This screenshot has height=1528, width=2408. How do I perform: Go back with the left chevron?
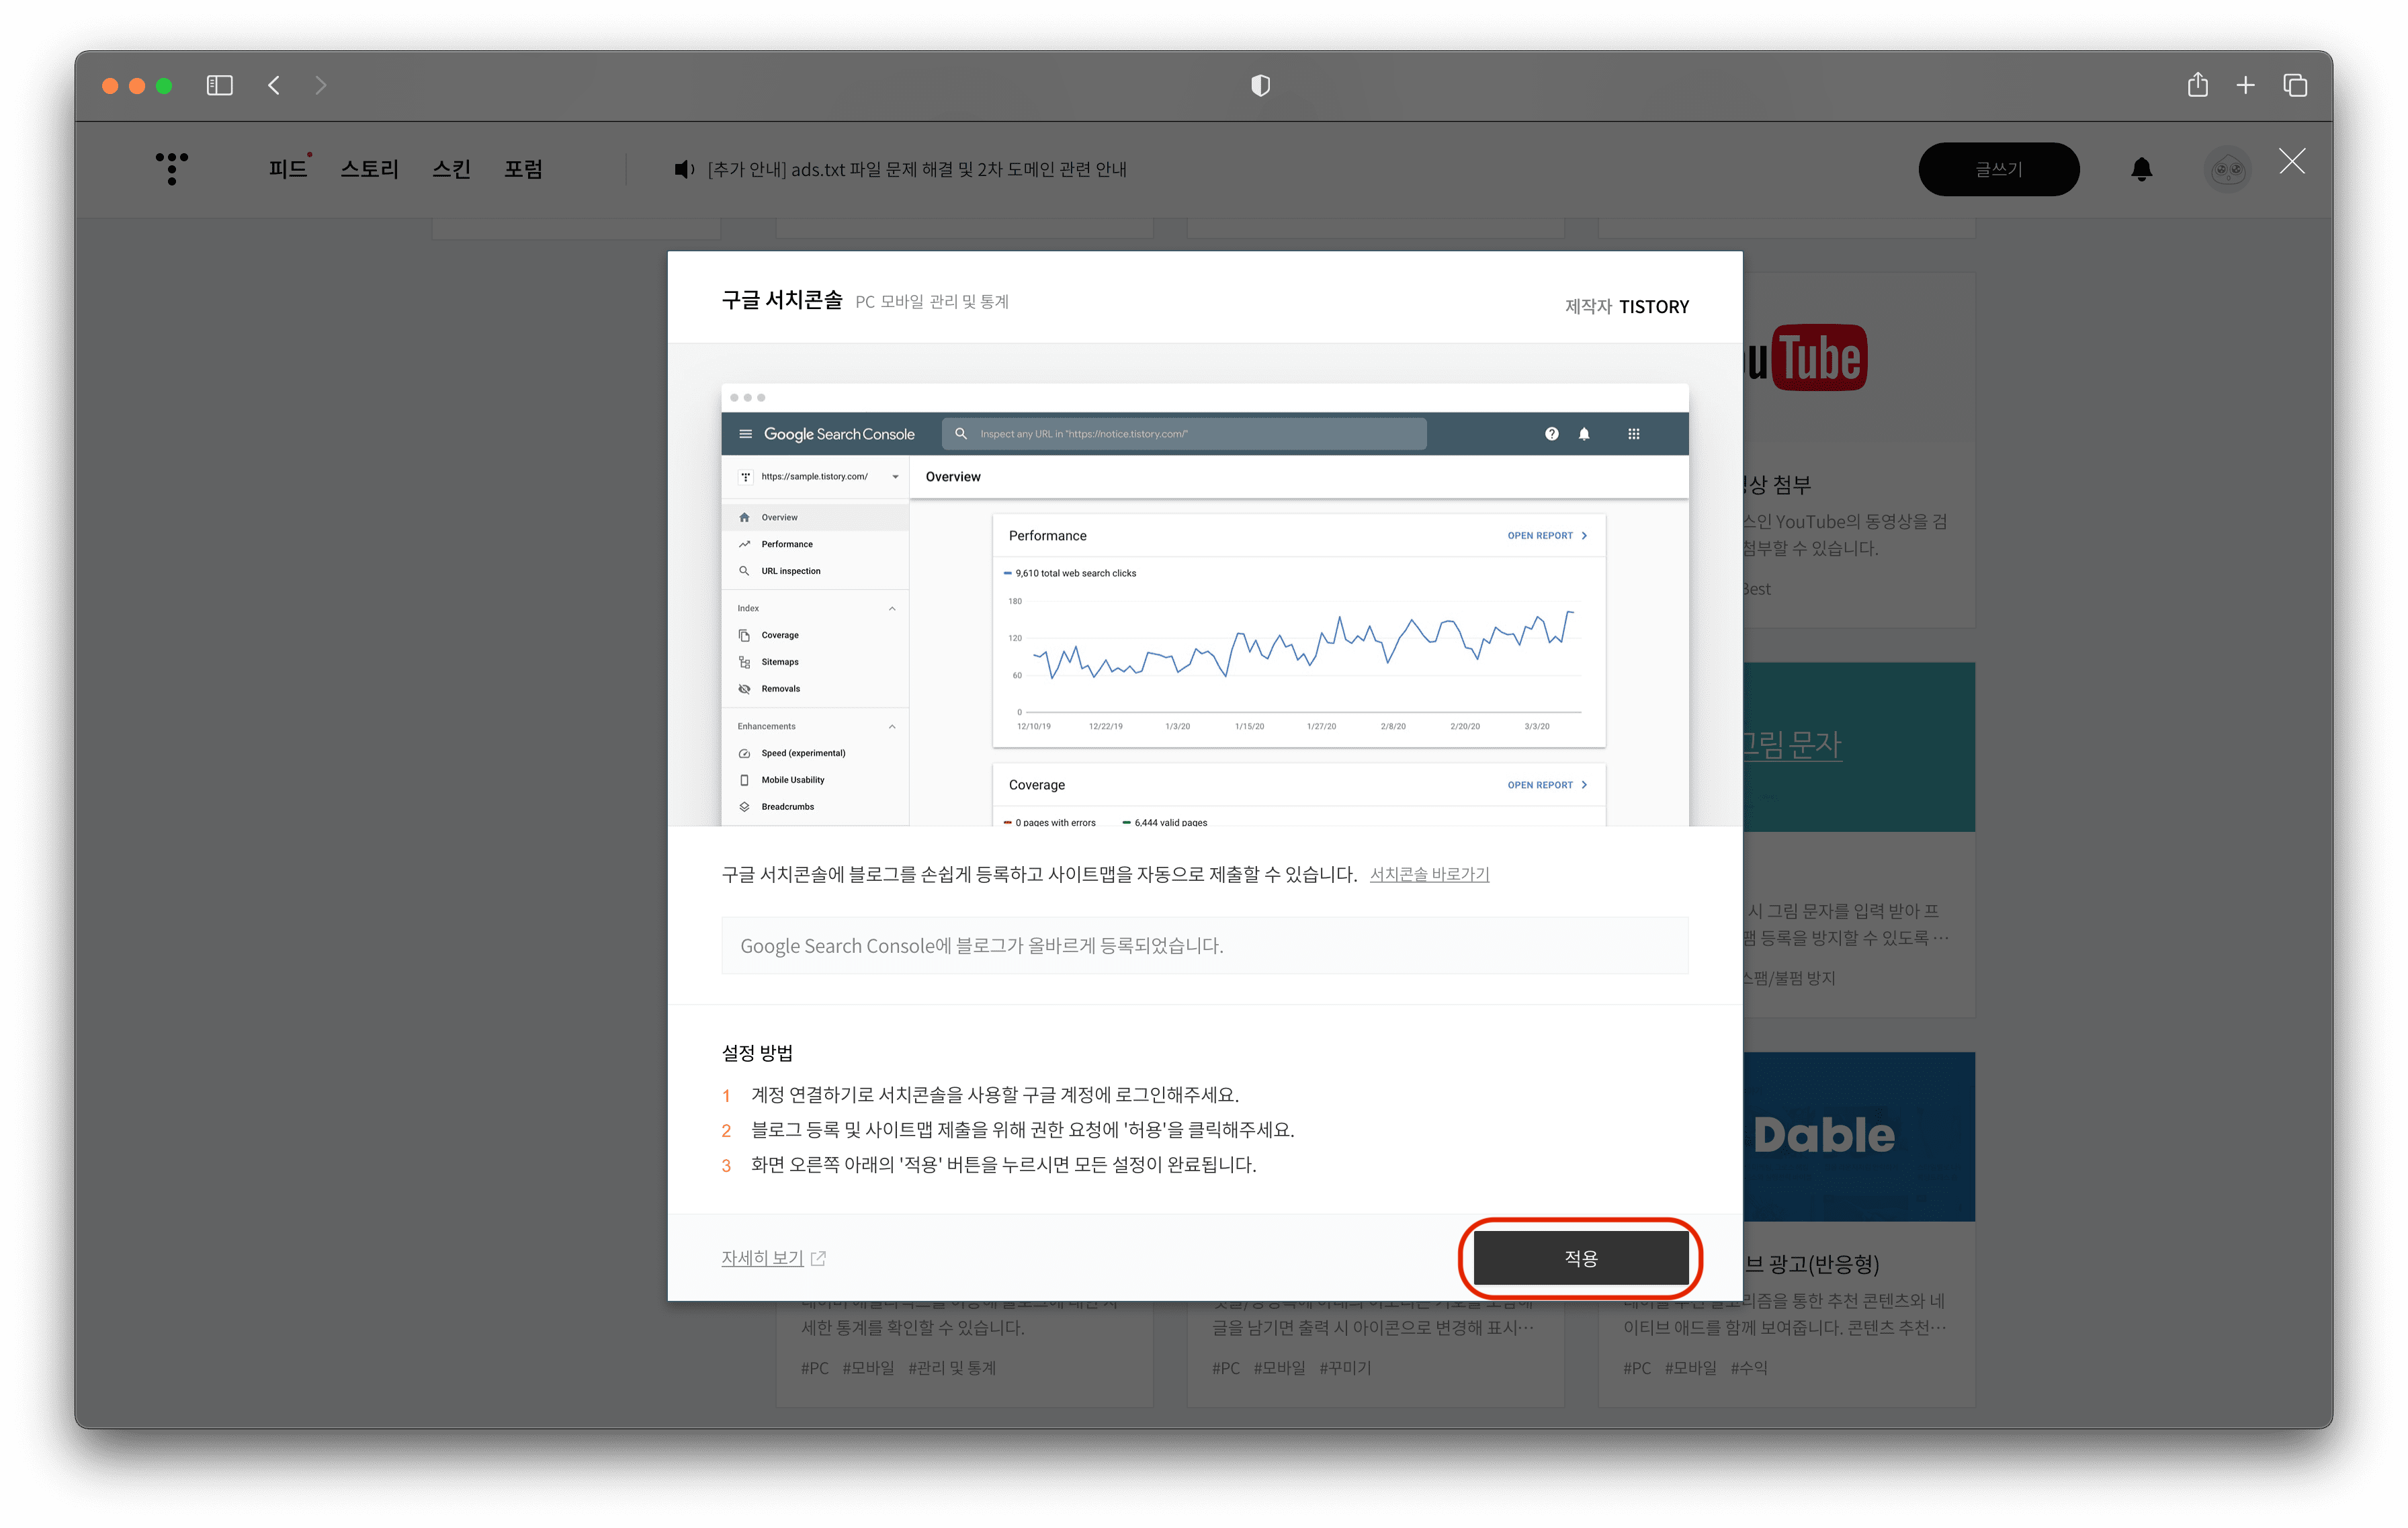coord(274,86)
